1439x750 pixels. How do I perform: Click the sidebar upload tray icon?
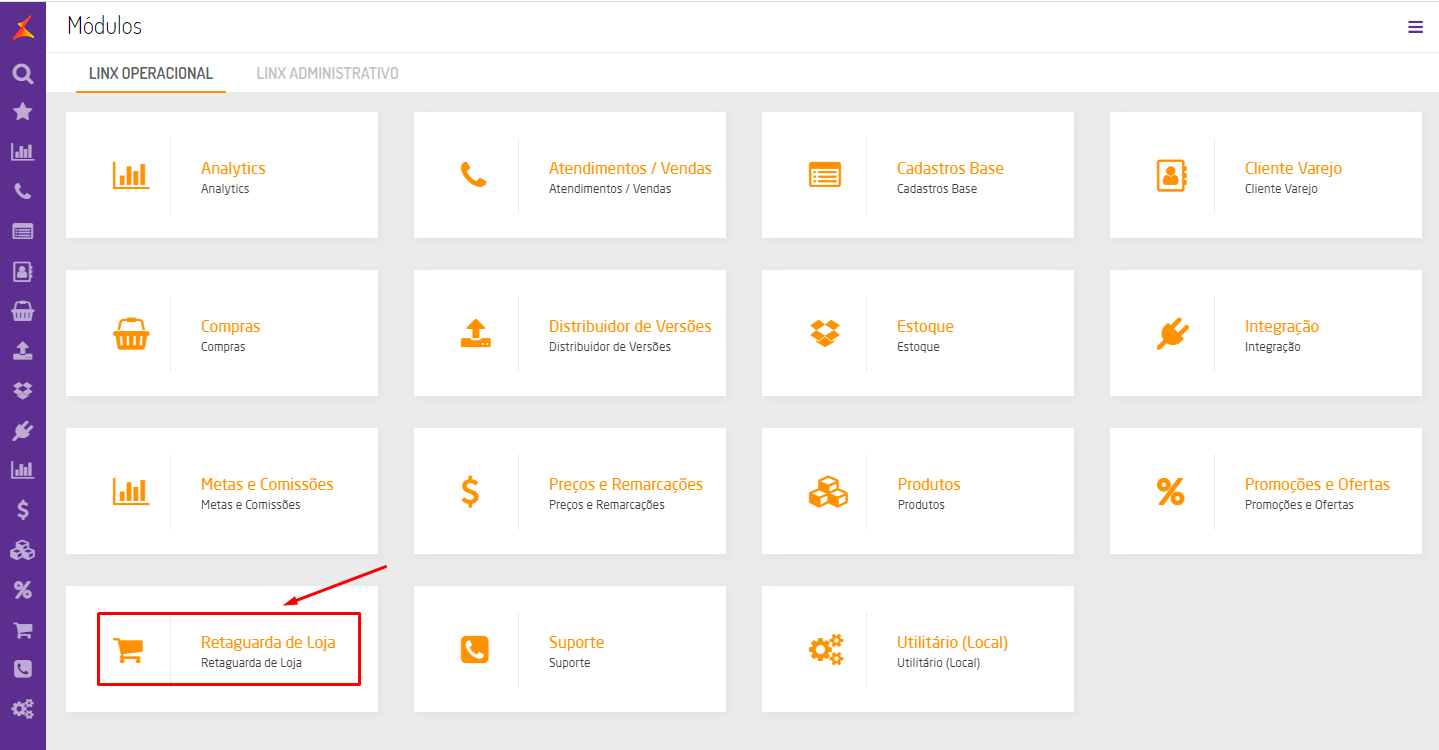22,351
